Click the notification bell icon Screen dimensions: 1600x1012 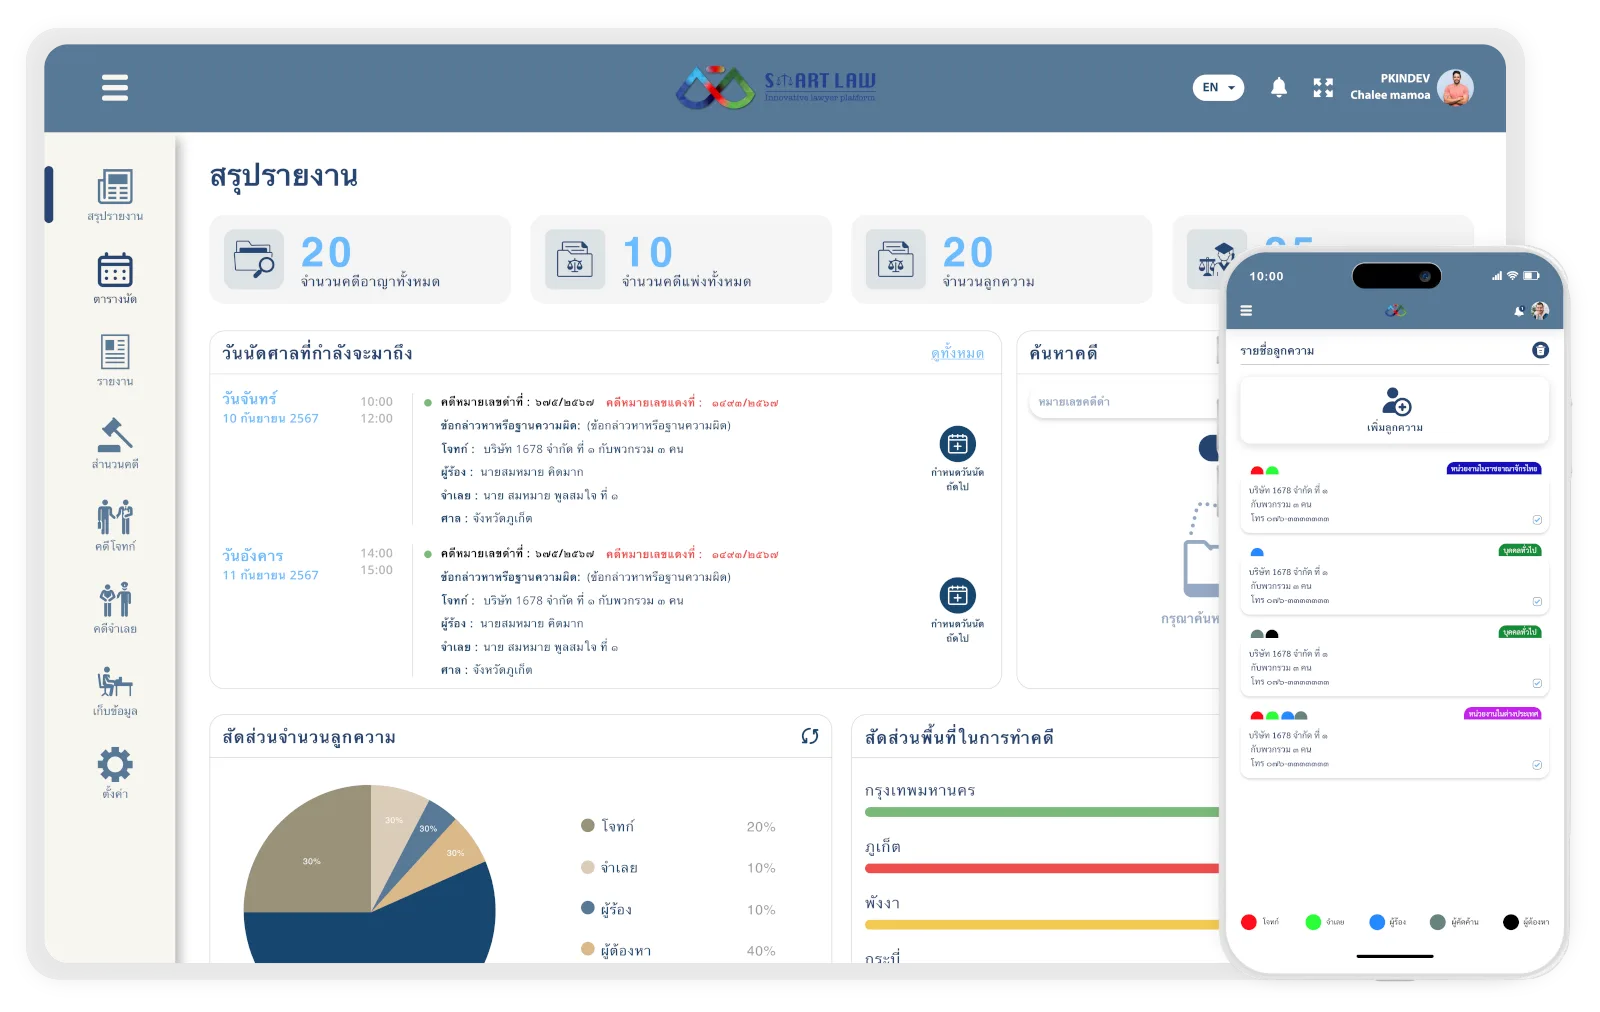[x=1278, y=88]
